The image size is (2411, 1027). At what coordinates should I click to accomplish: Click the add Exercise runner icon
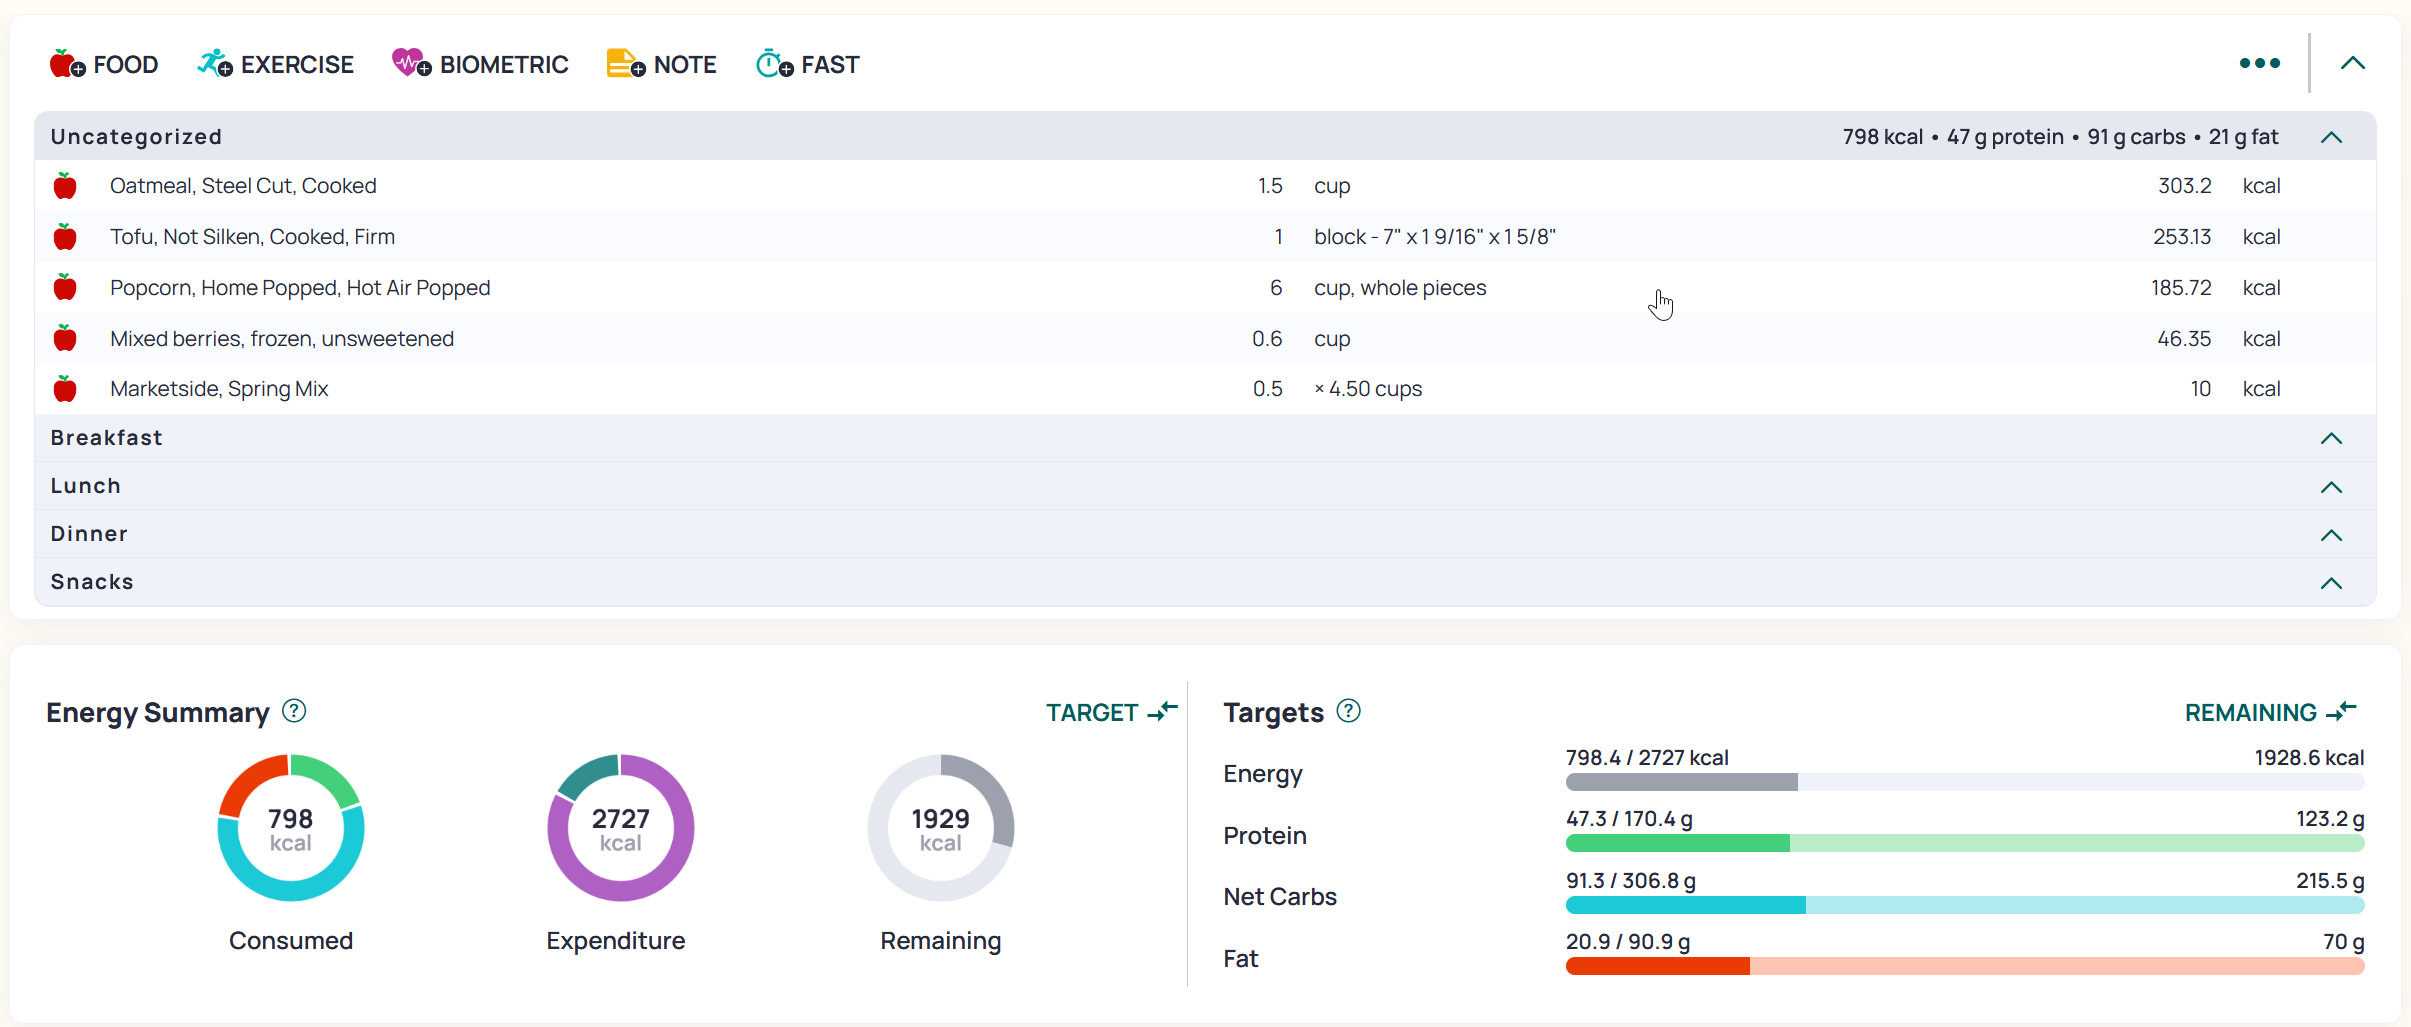coord(215,64)
